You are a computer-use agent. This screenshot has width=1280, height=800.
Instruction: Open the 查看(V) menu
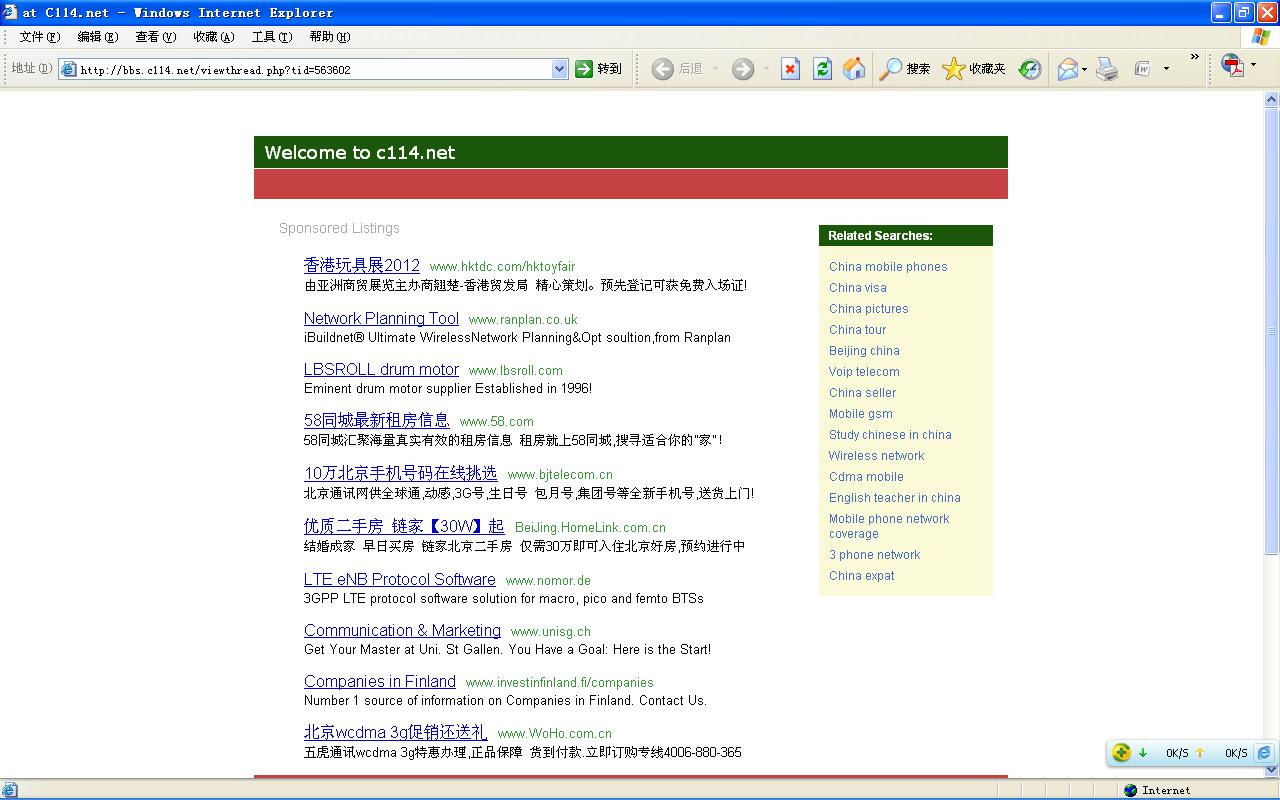click(x=156, y=37)
